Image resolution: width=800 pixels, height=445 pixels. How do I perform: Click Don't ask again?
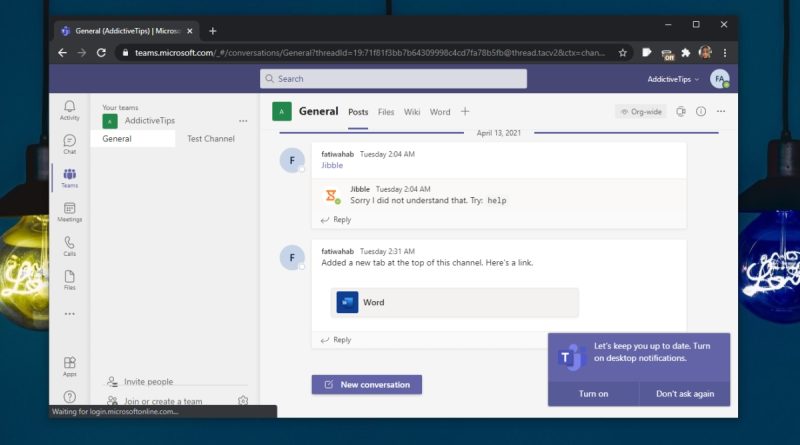pos(685,394)
